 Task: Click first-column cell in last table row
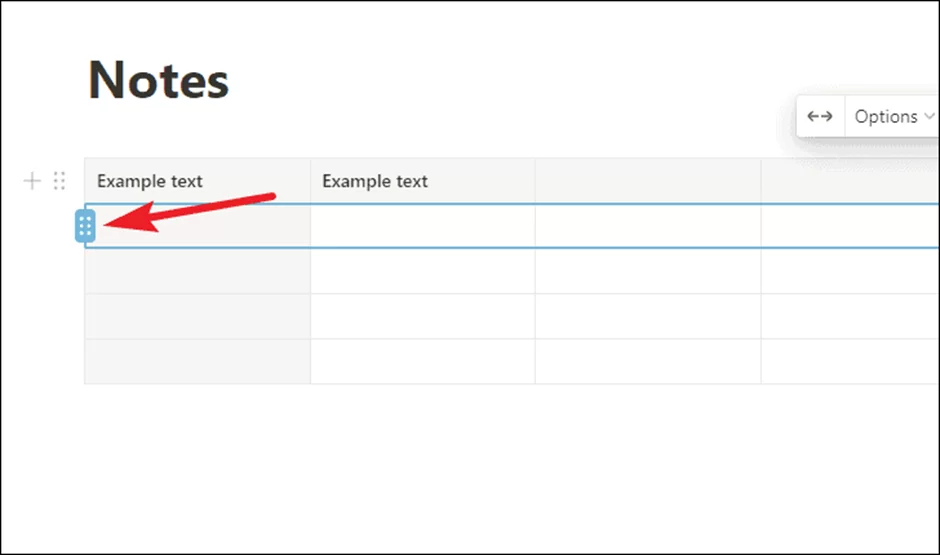click(197, 361)
